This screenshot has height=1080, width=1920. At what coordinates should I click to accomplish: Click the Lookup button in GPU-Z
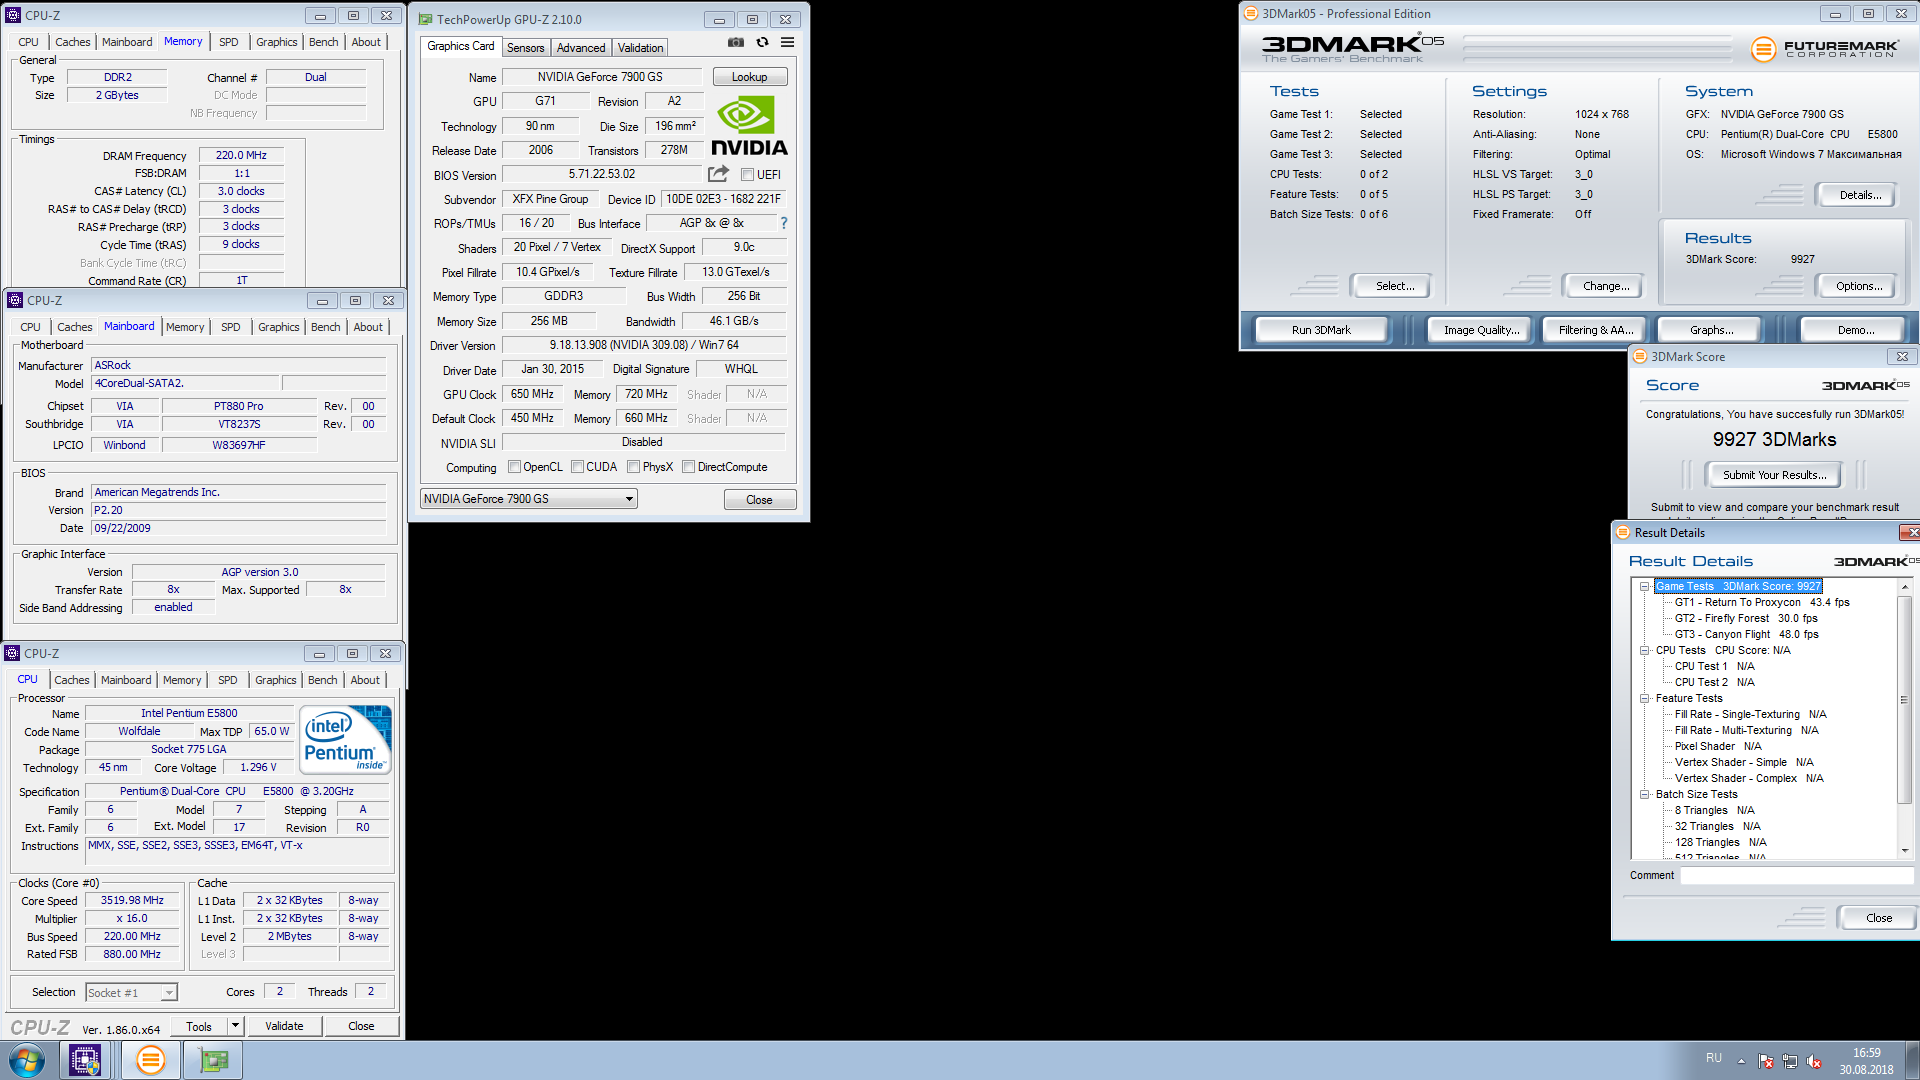tap(749, 77)
